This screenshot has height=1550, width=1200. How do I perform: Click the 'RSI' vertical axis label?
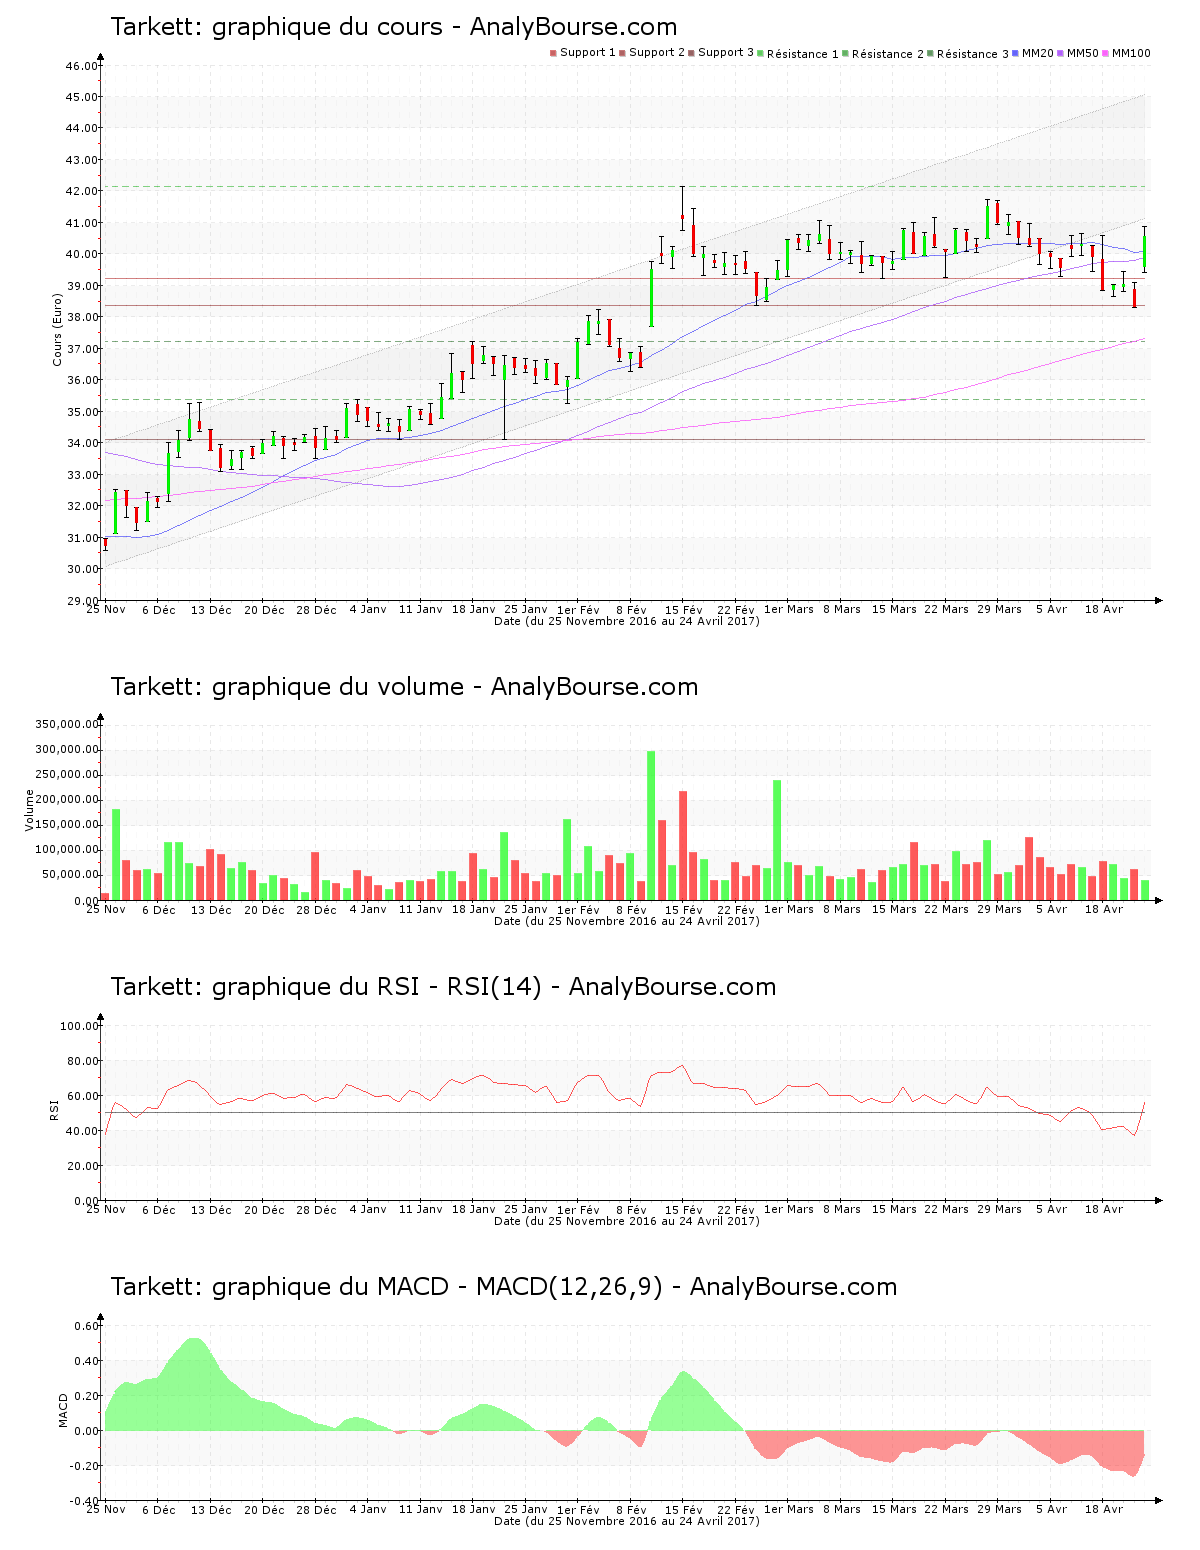54,1109
